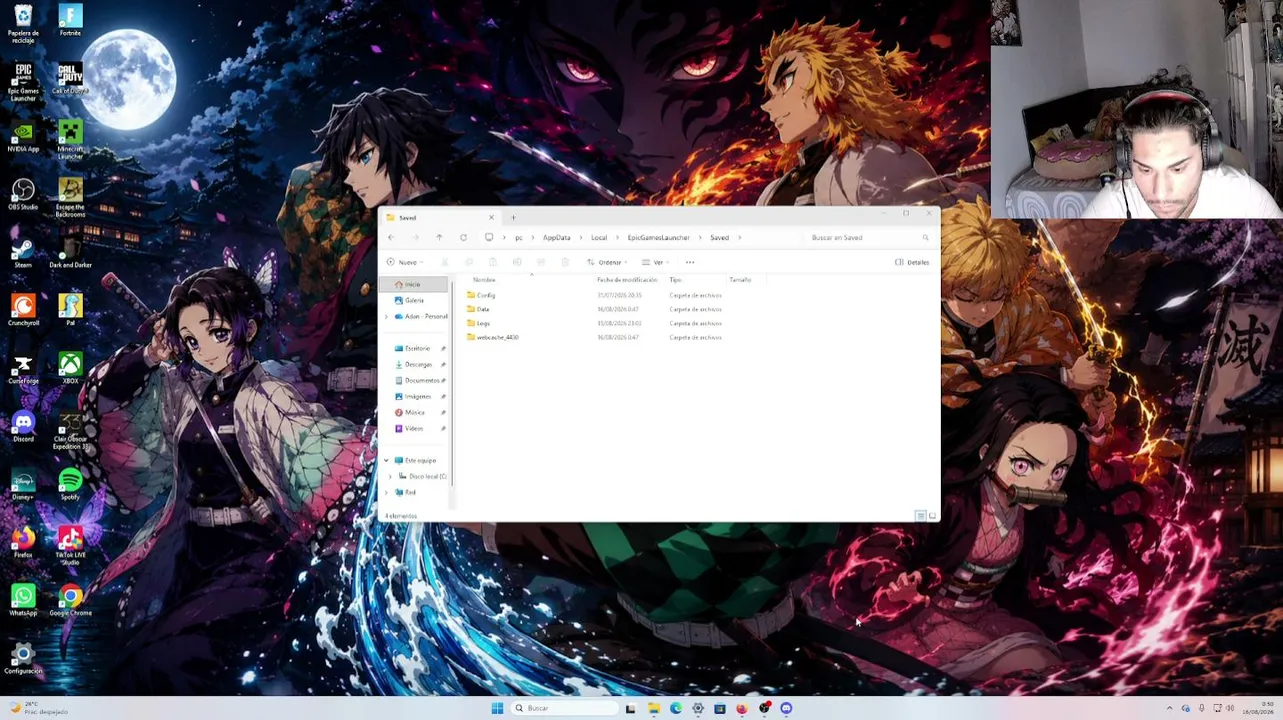The image size is (1283, 720).
Task: Open Descargas quick access folder
Action: (x=417, y=364)
